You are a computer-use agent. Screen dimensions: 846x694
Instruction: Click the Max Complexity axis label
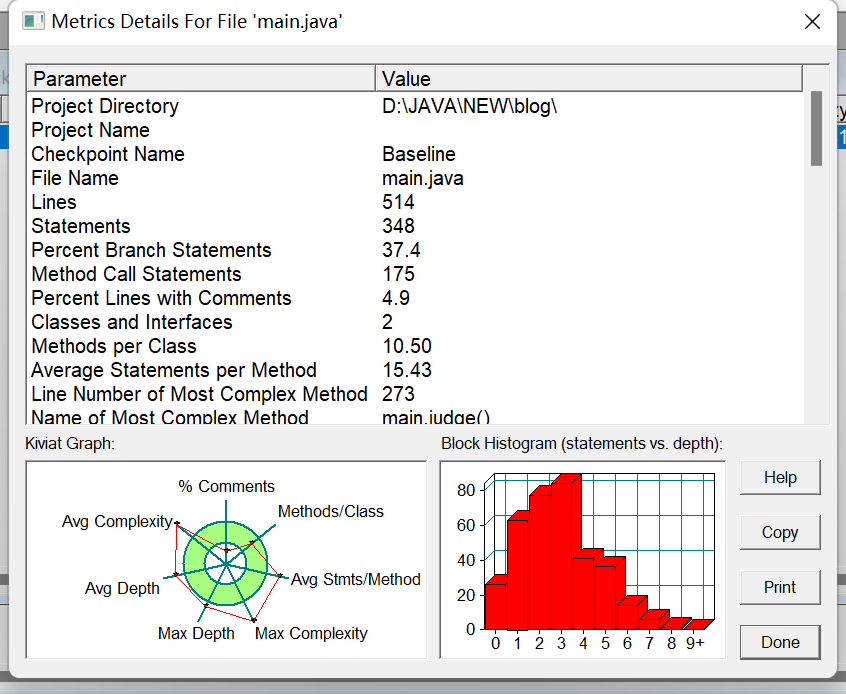pyautogui.click(x=311, y=634)
